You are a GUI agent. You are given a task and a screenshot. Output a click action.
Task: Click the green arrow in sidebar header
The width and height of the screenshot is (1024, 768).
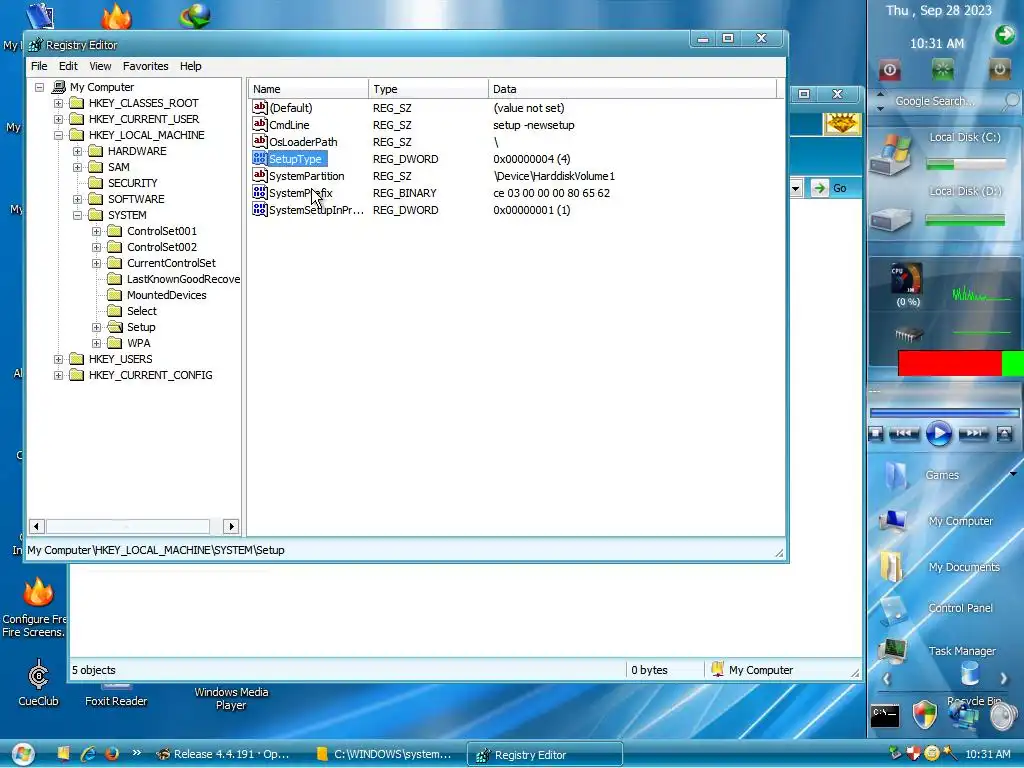1005,34
